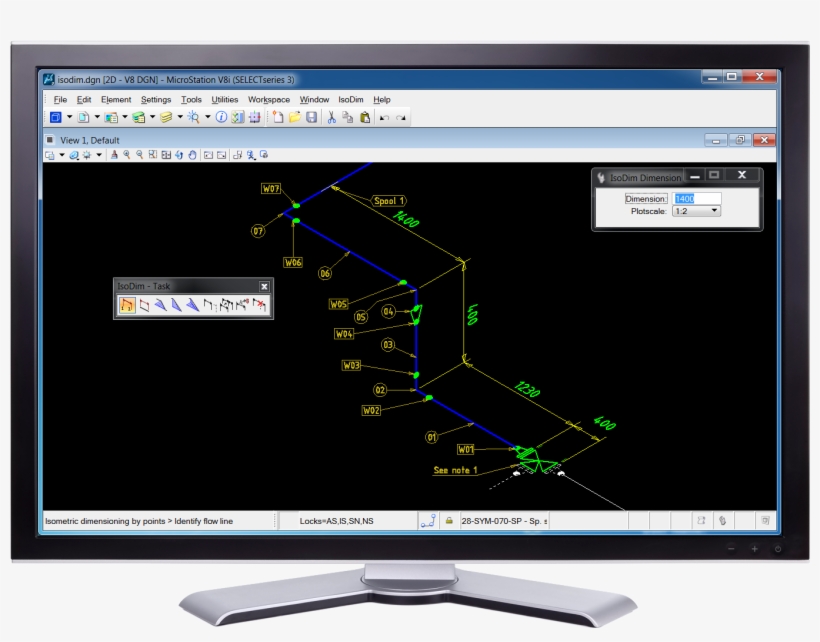Expand the Models icon dropdown arrow
820x642 pixels.
click(69, 117)
